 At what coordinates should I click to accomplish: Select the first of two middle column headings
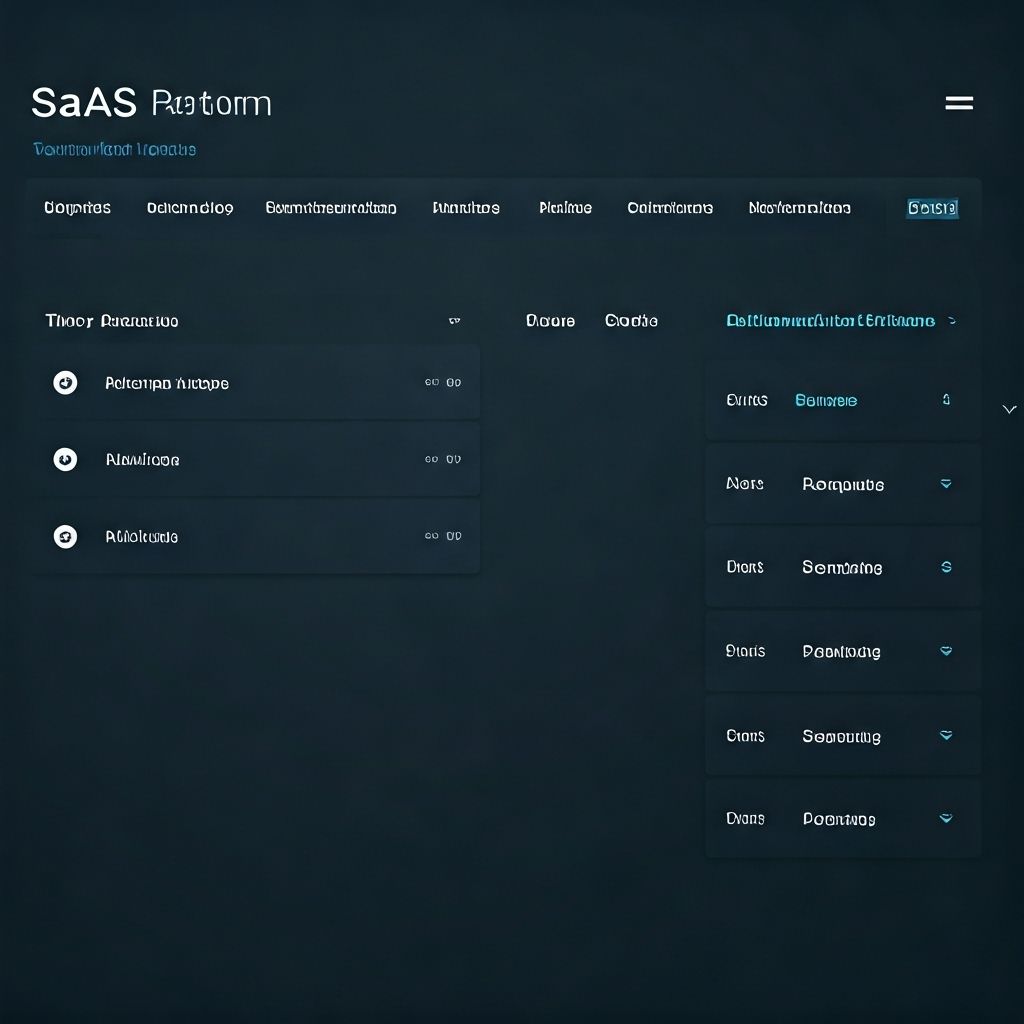(x=550, y=321)
